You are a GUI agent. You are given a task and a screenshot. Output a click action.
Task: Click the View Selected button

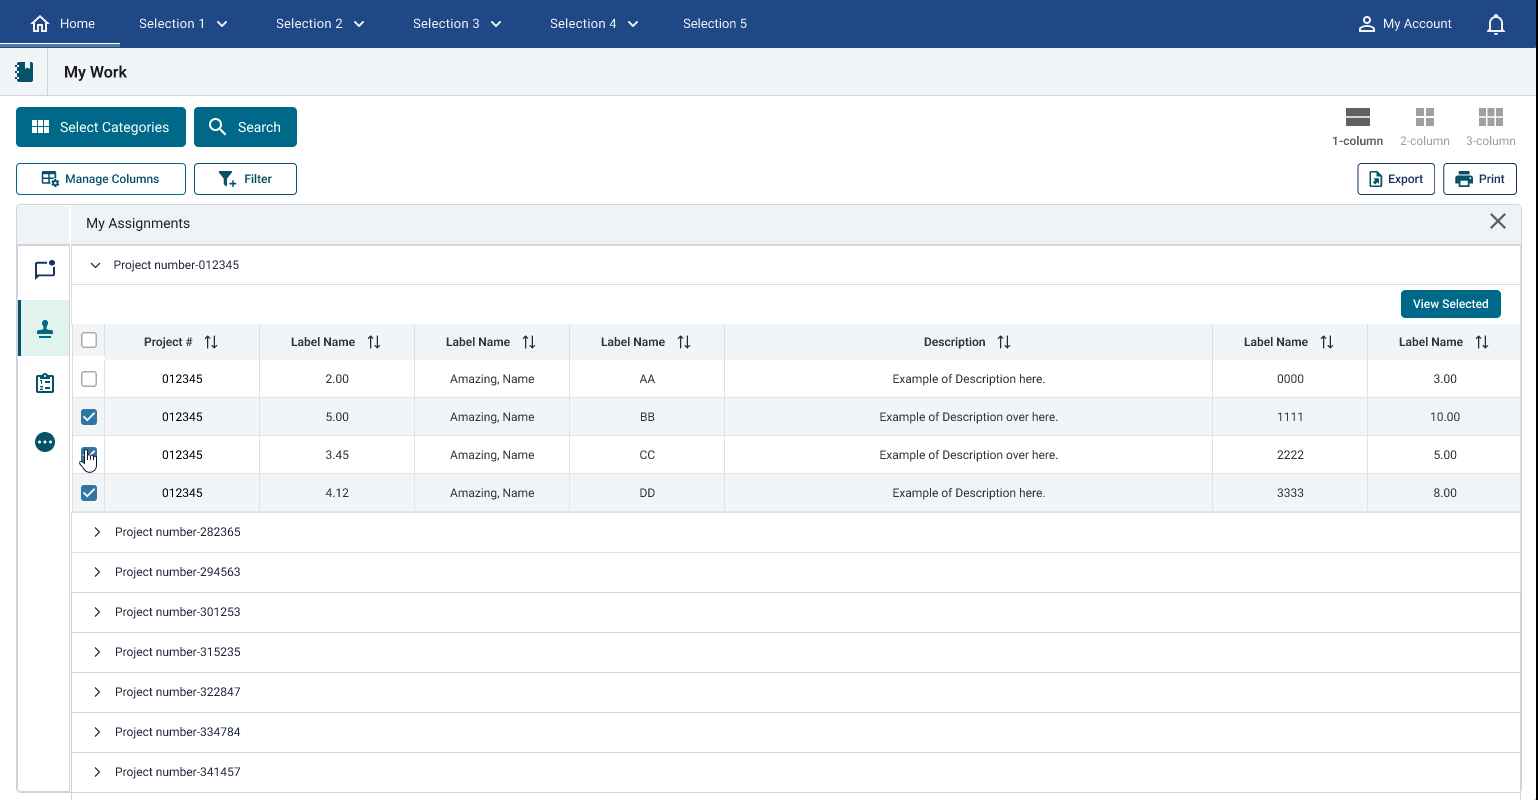click(x=1450, y=303)
